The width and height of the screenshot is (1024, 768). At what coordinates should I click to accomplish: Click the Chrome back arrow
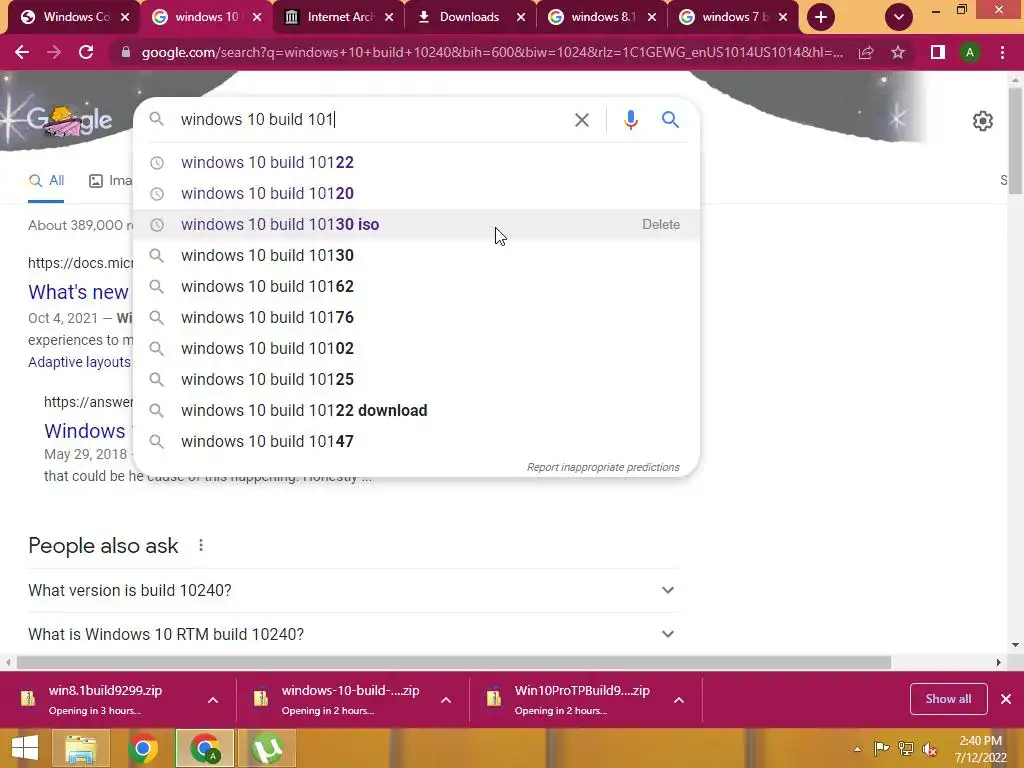(x=22, y=52)
